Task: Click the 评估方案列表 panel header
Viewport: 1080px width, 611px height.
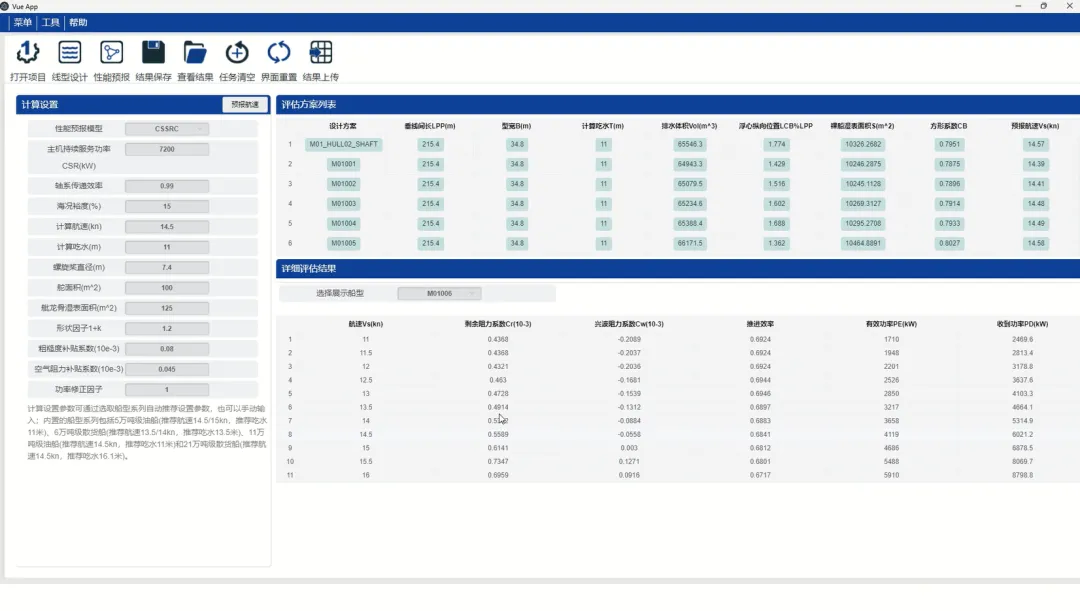Action: click(309, 105)
